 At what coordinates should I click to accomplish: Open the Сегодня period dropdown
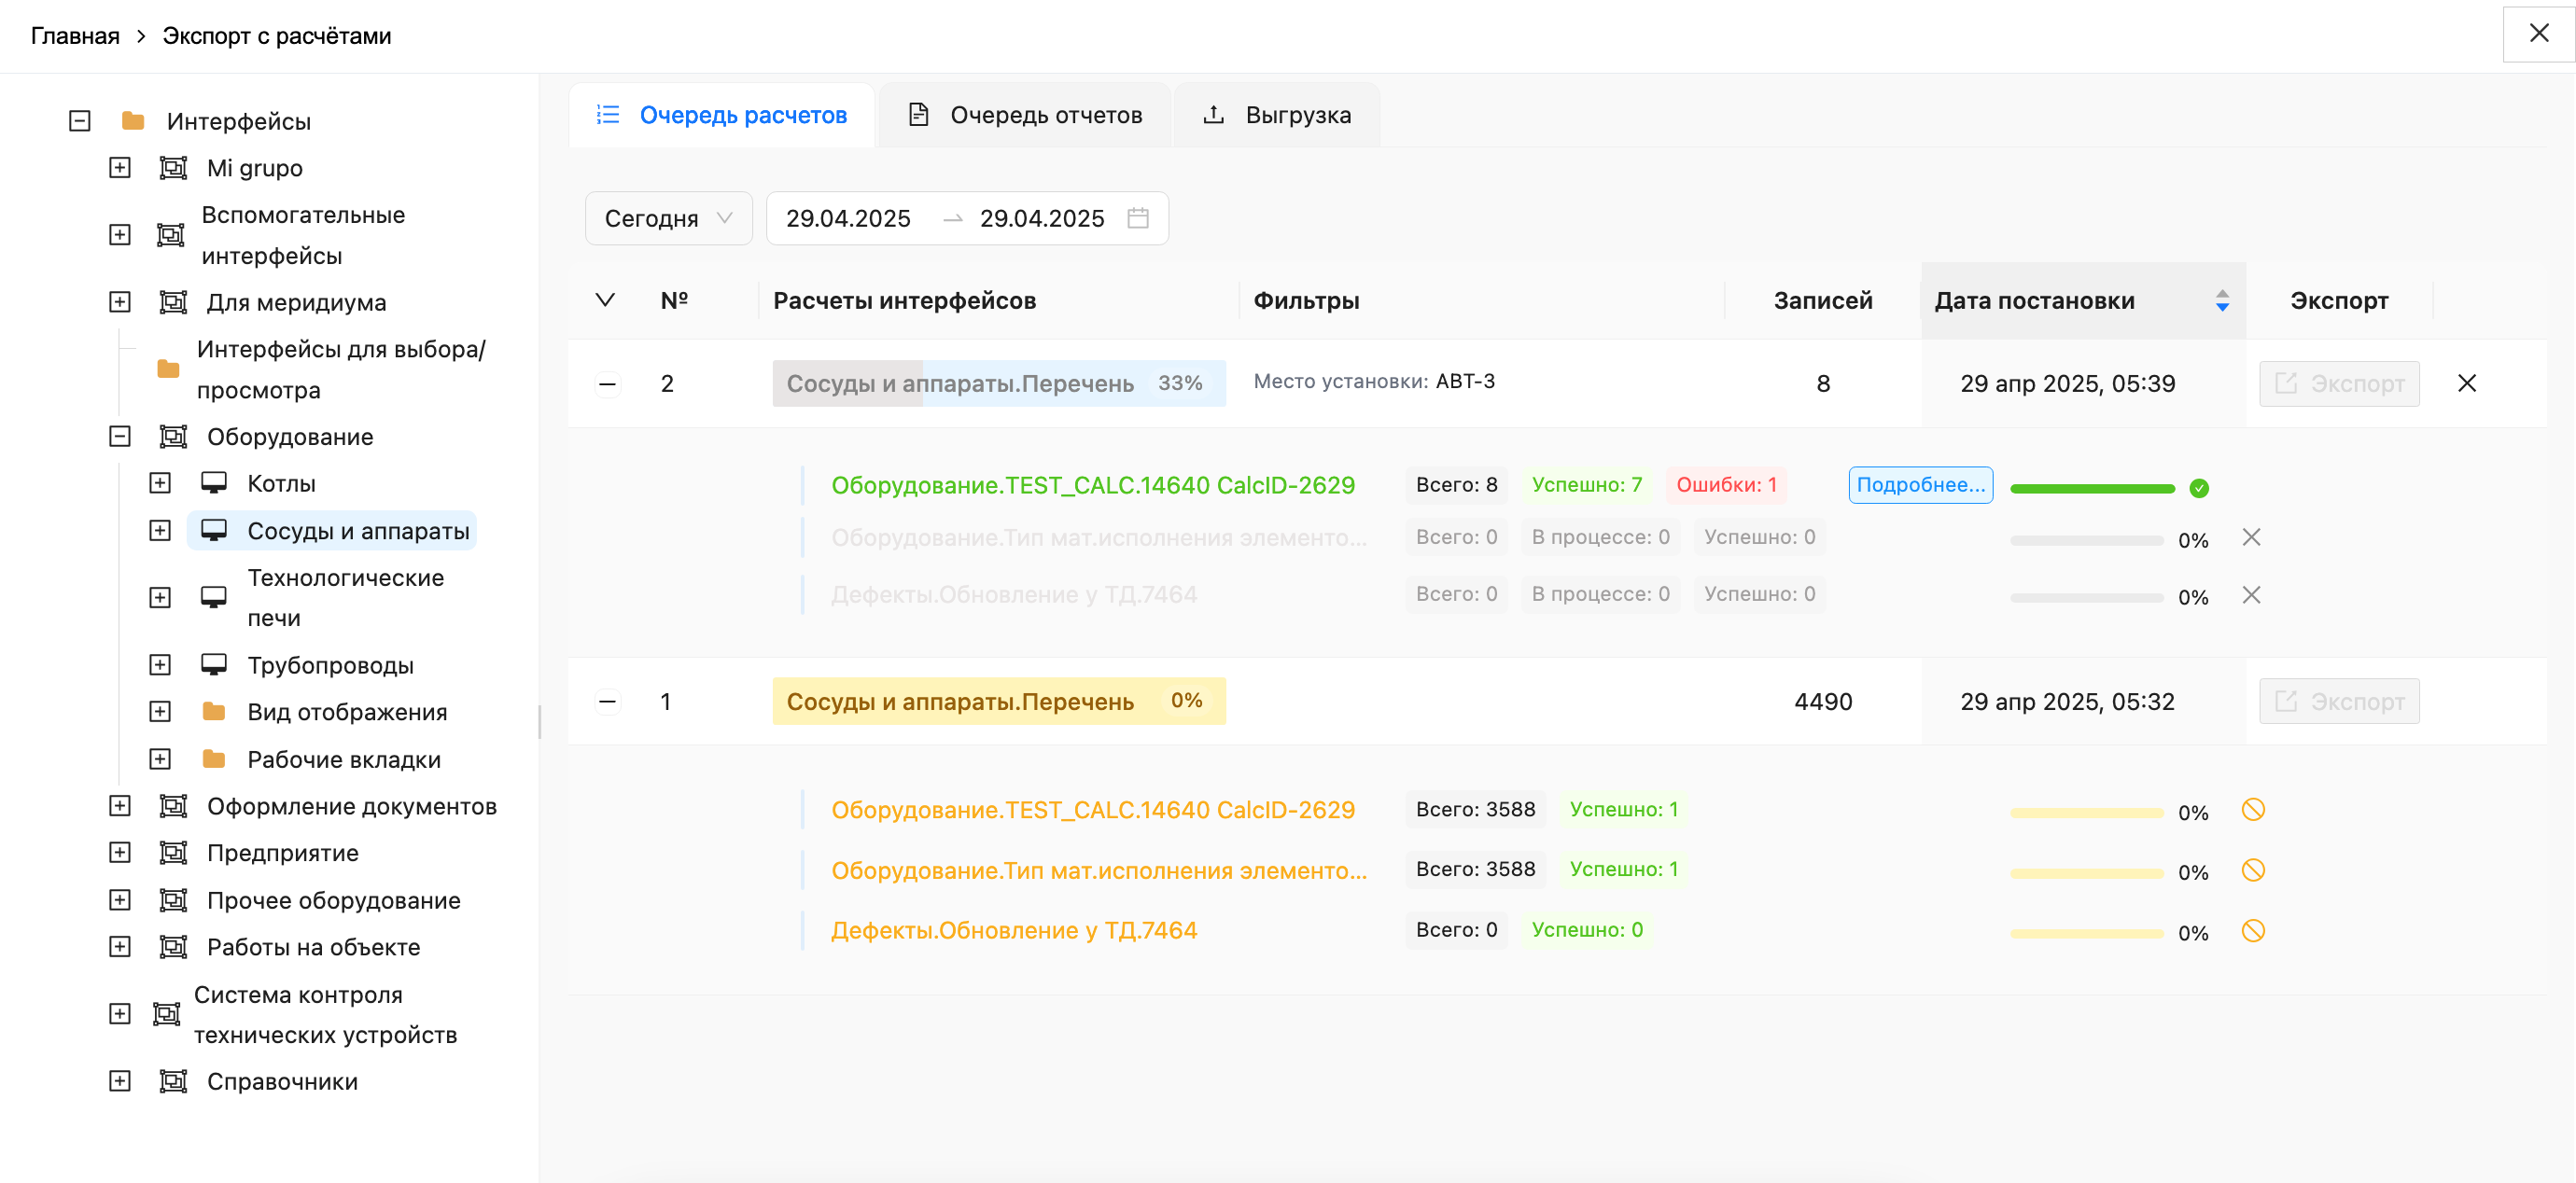[668, 218]
